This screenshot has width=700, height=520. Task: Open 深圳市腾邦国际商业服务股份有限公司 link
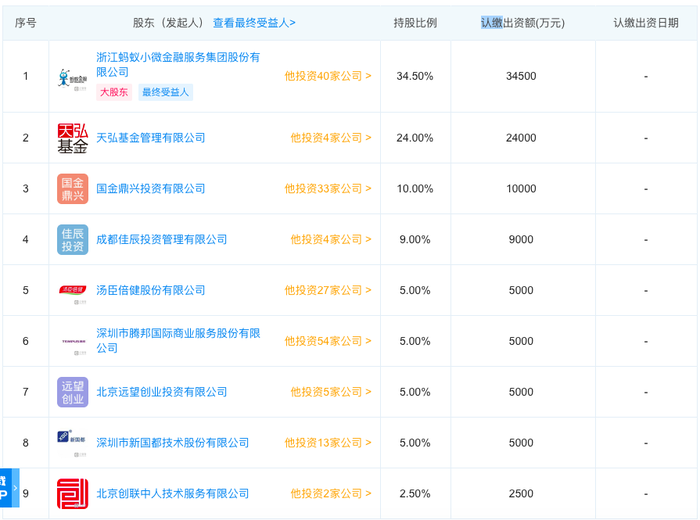pyautogui.click(x=178, y=341)
